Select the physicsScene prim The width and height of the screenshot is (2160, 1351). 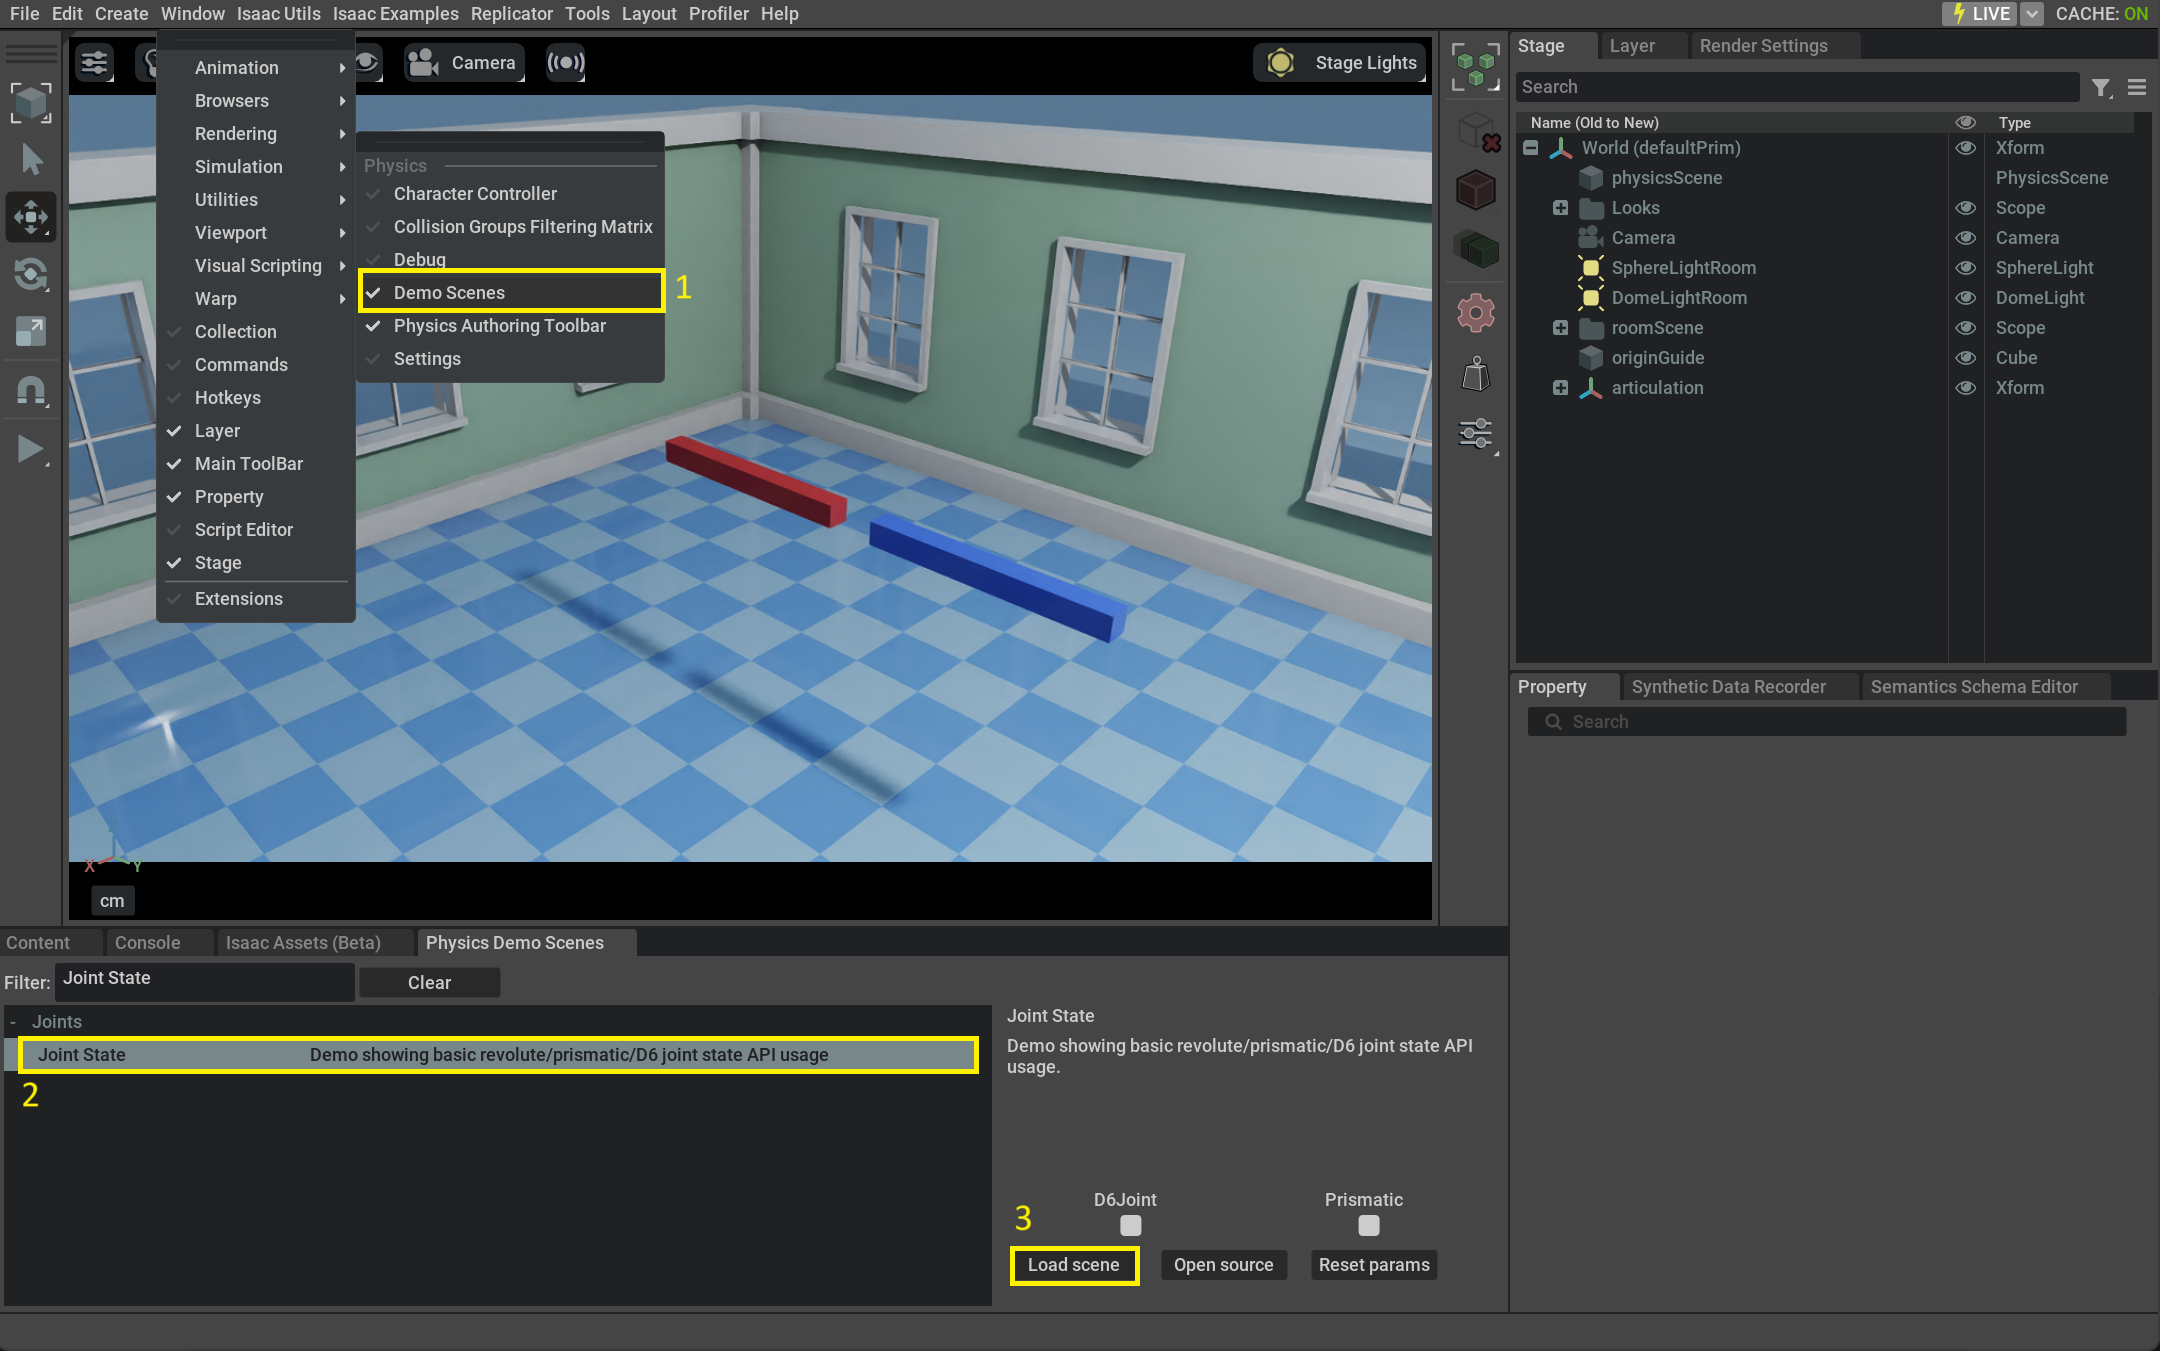point(1666,178)
